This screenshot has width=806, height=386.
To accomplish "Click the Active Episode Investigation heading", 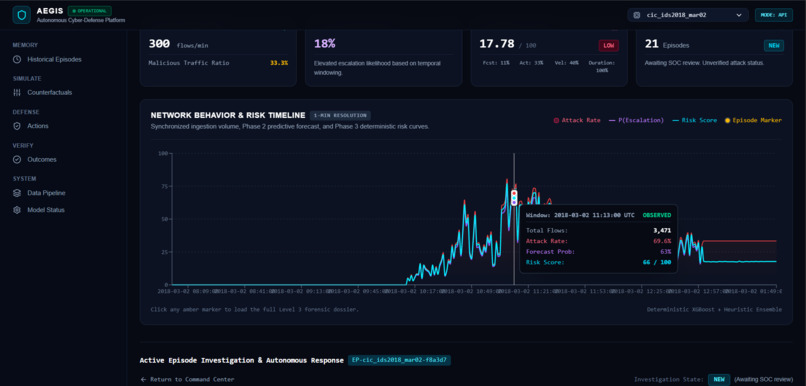I will tap(242, 360).
